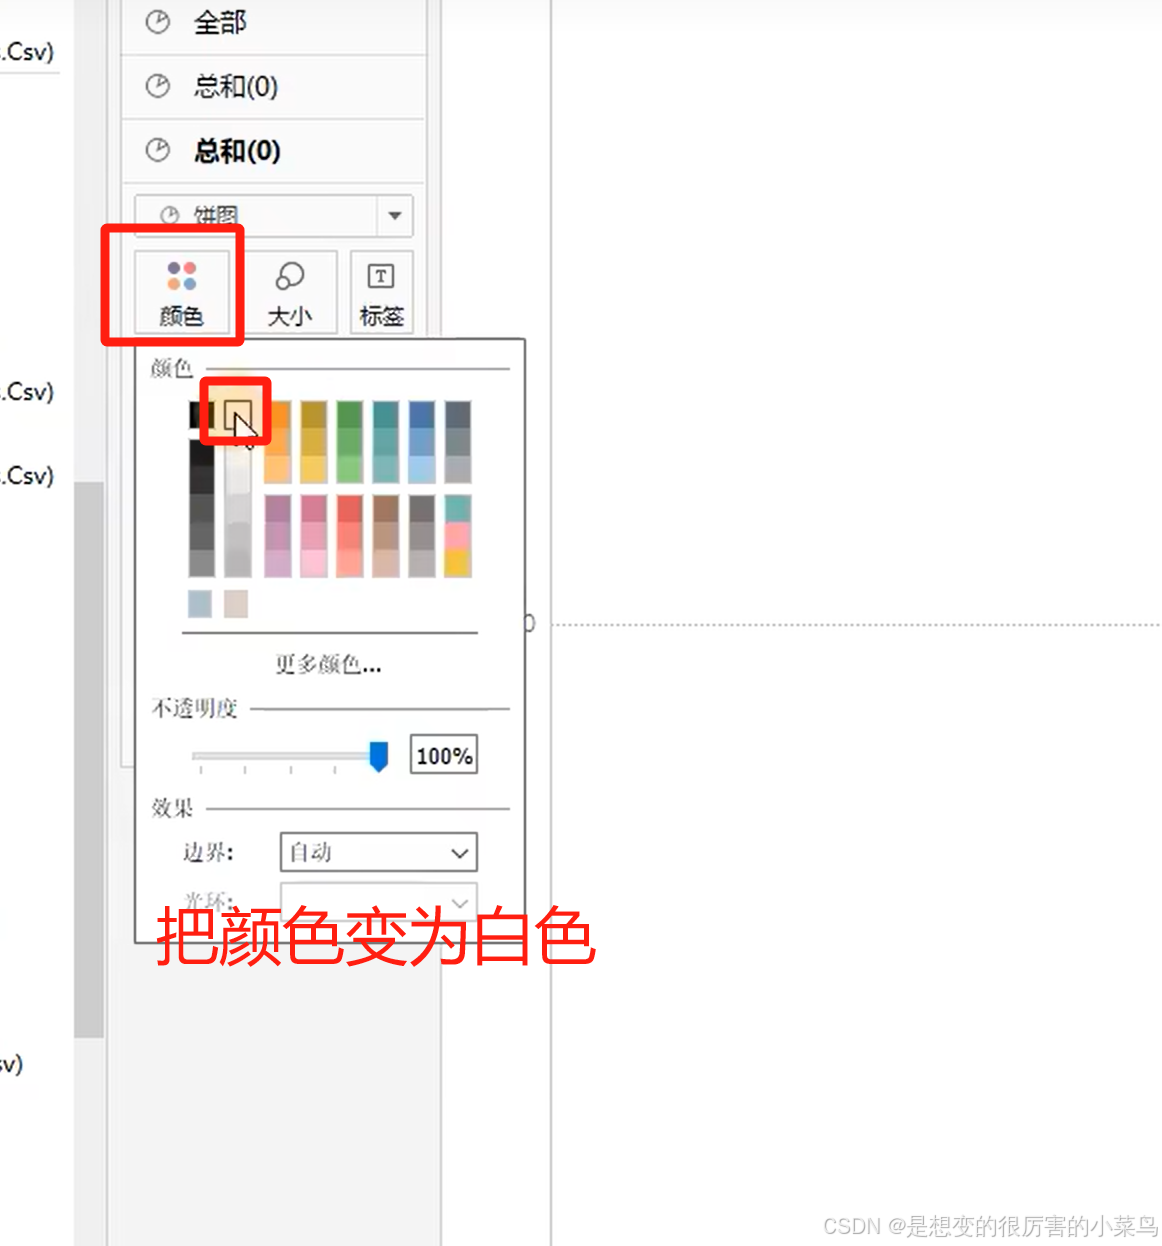Open the 边界 dropdown set to 自动
This screenshot has width=1162, height=1246.
coord(378,852)
